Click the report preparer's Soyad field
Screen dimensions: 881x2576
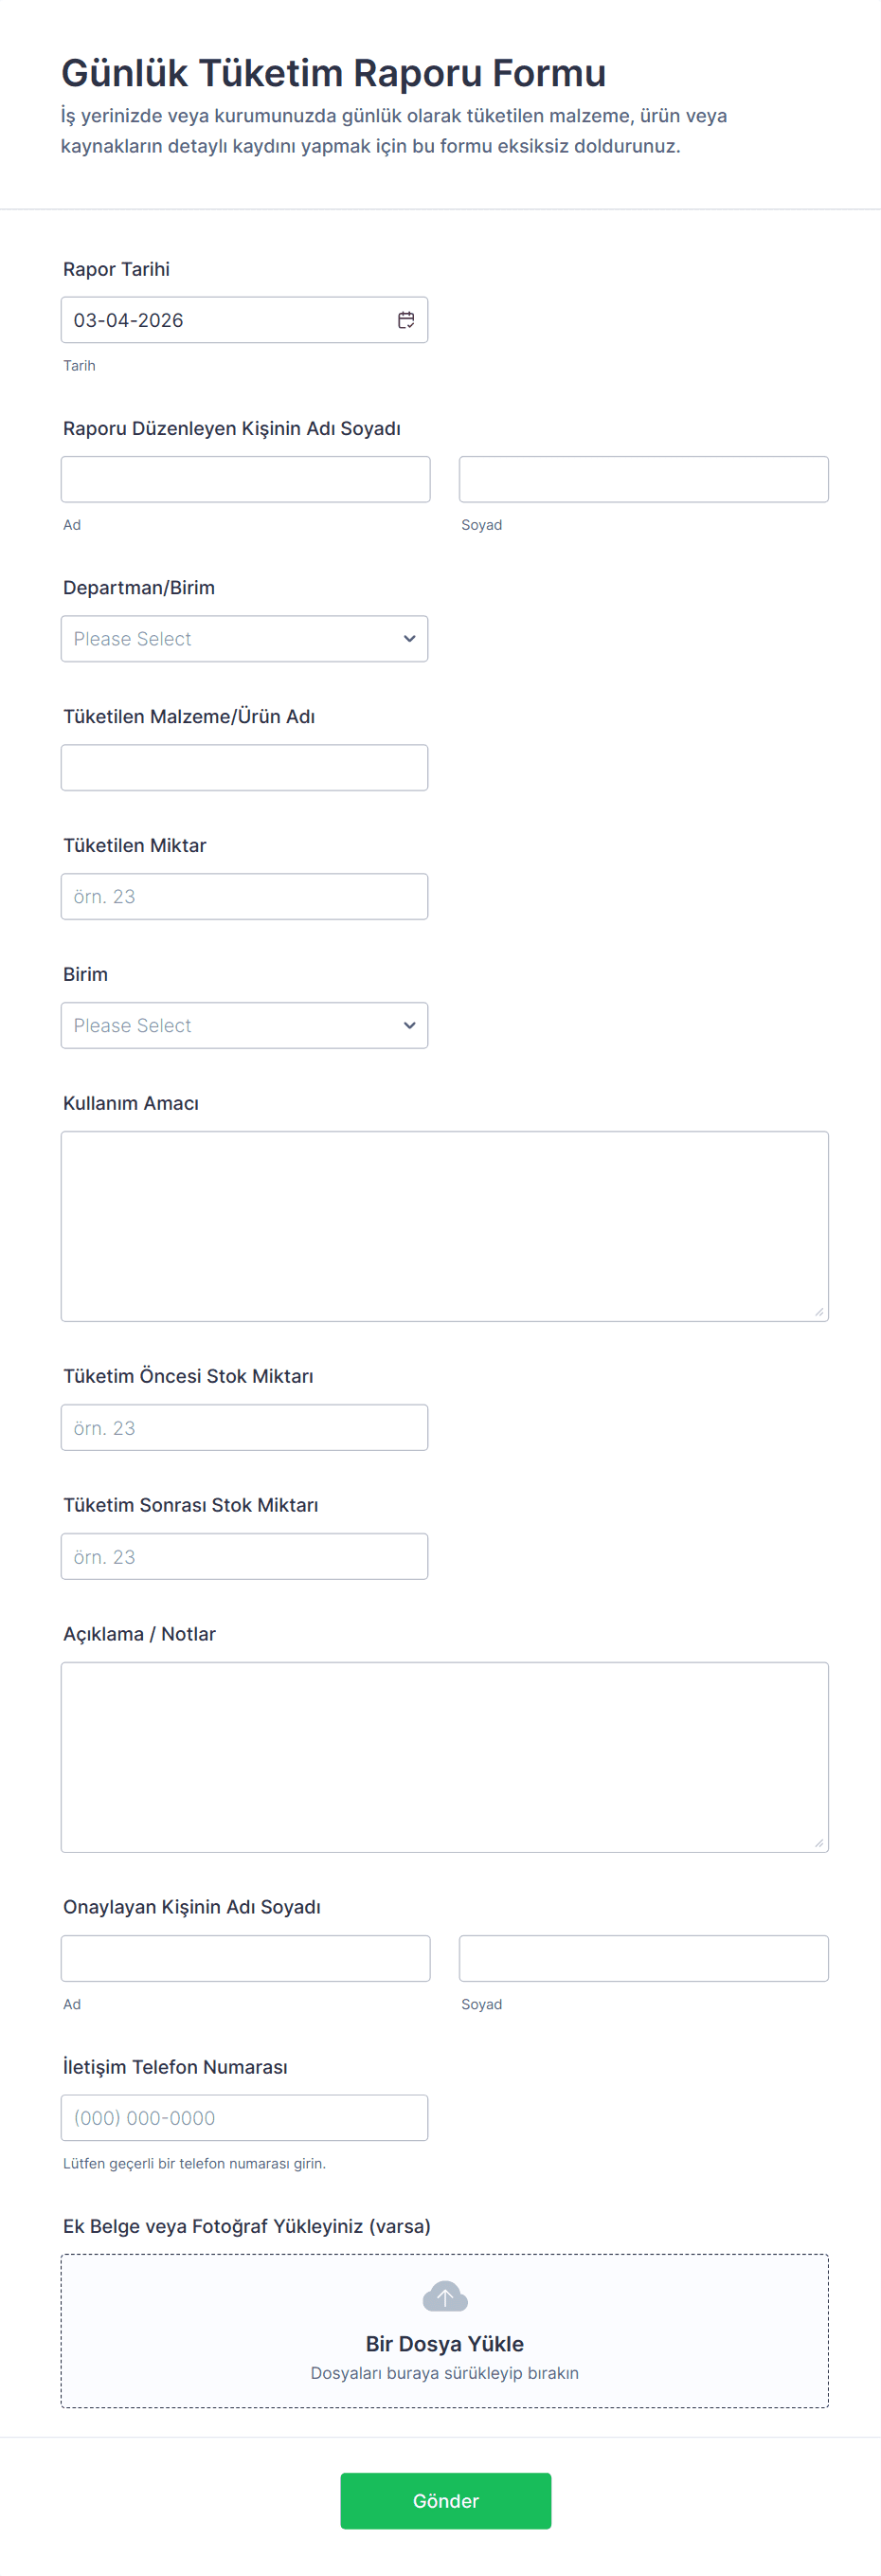pos(643,480)
